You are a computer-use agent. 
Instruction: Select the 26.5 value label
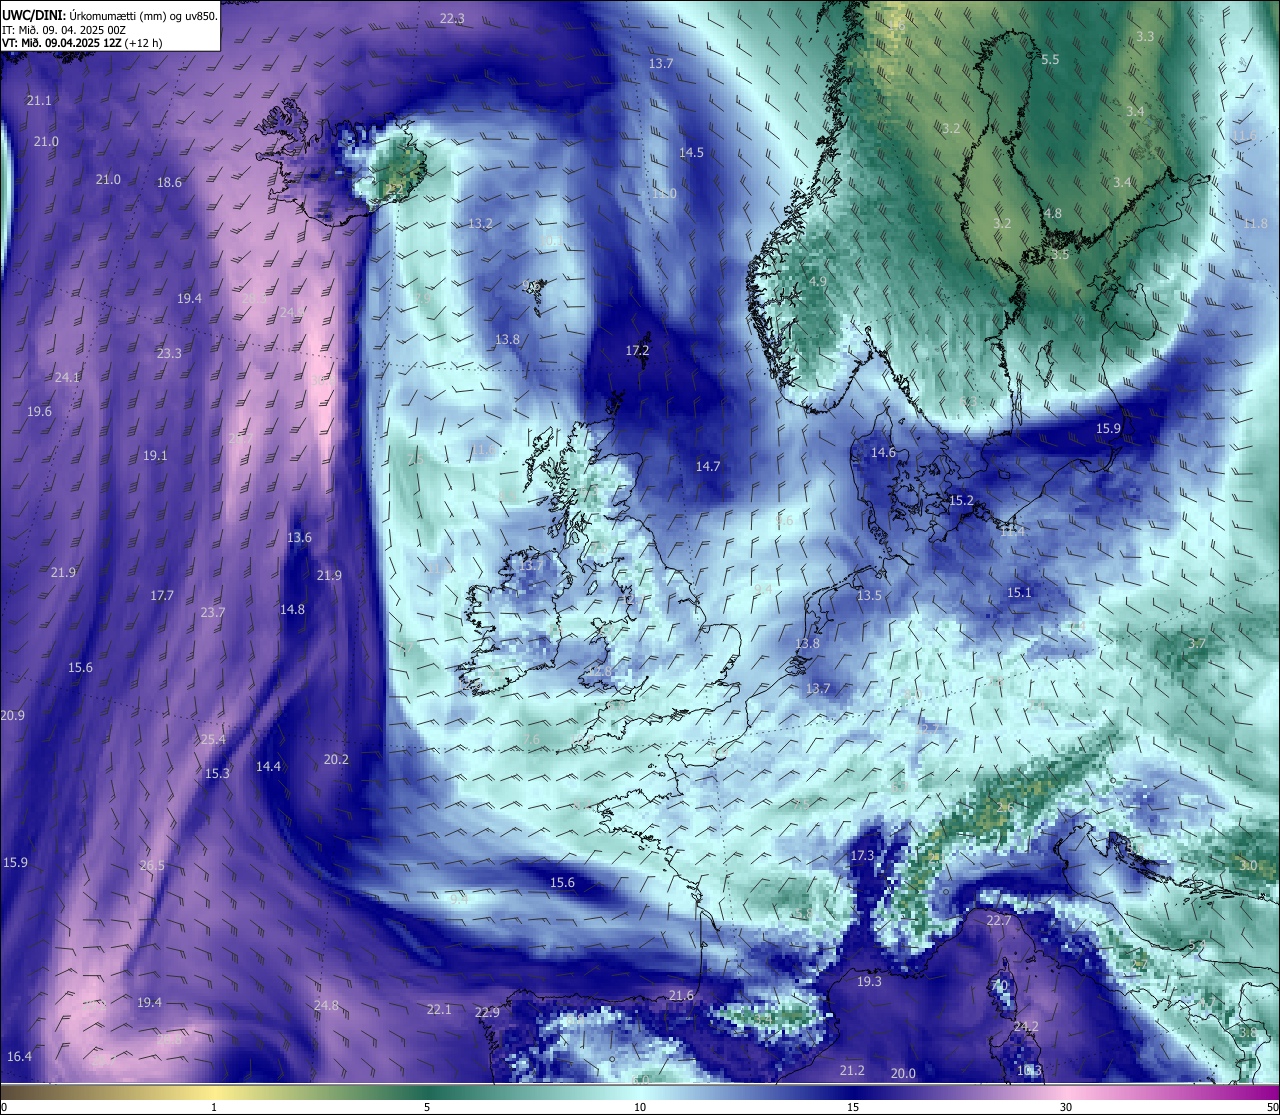[x=152, y=866]
